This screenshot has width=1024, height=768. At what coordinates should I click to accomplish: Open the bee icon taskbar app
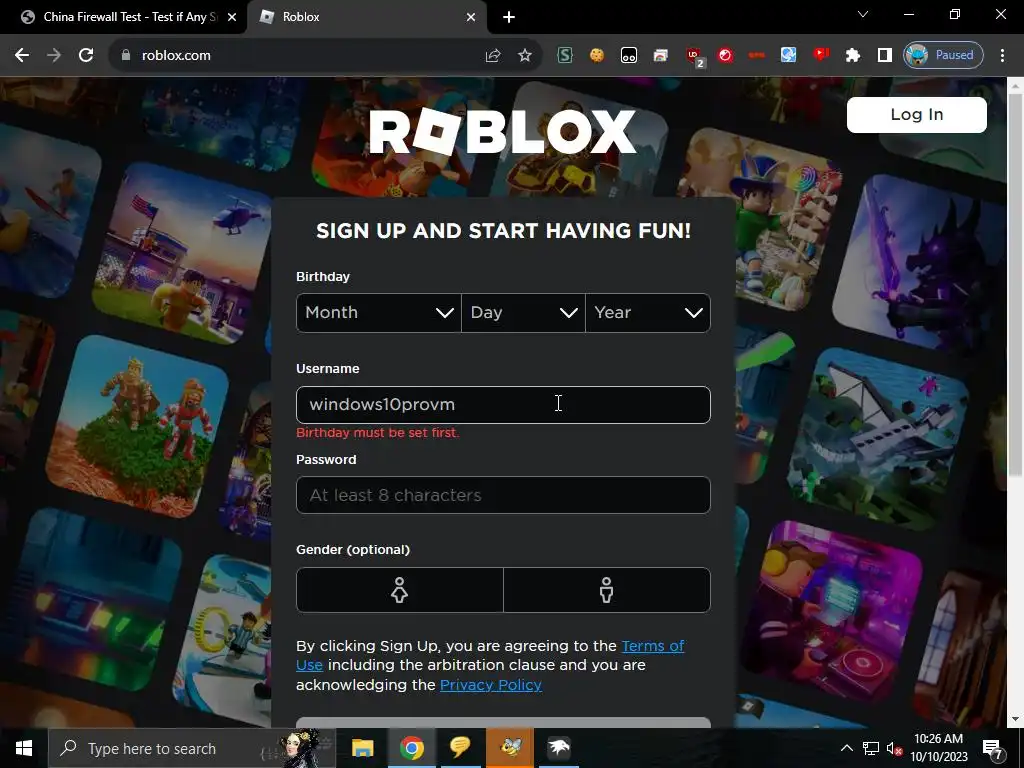click(x=510, y=748)
